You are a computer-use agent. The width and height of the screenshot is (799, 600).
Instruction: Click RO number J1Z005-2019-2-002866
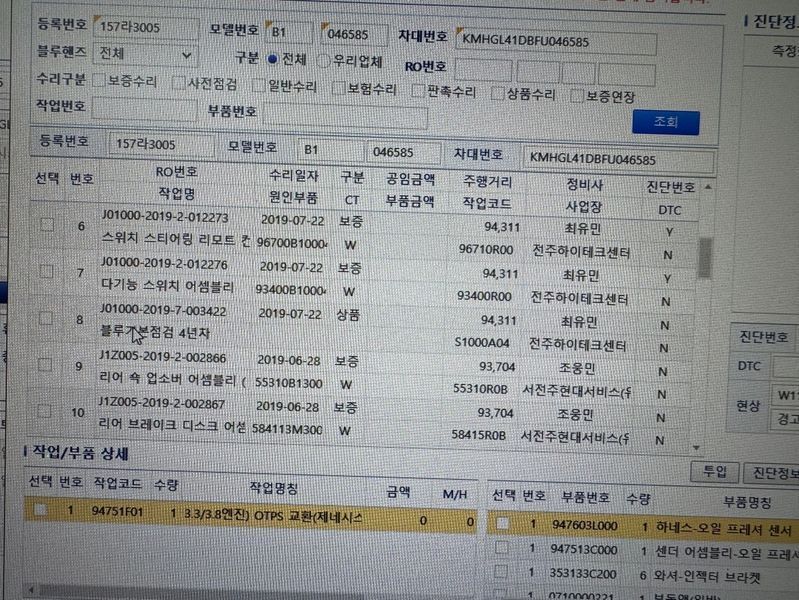click(163, 357)
